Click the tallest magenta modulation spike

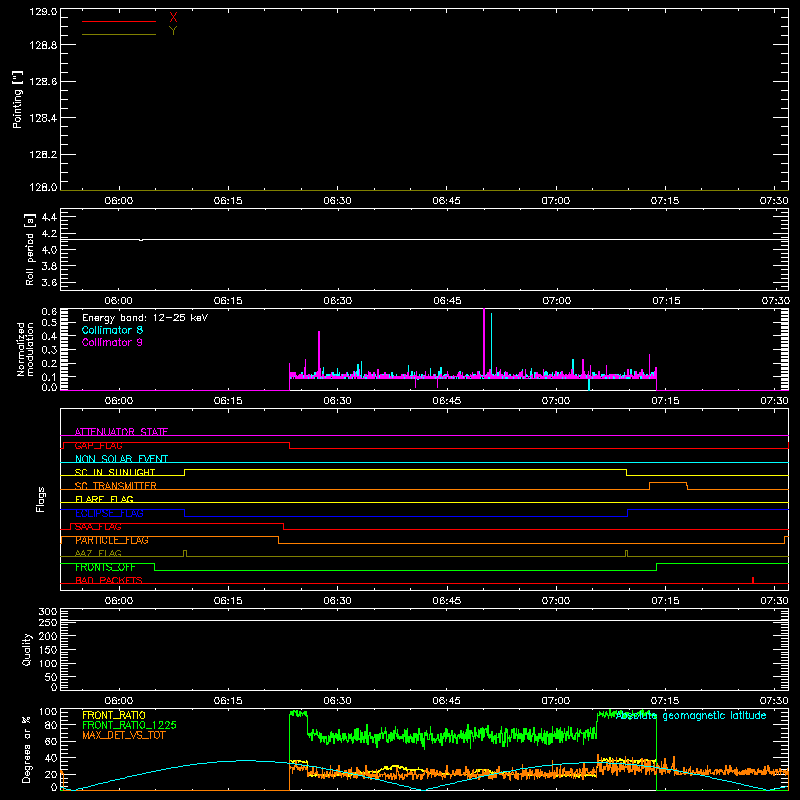[484, 341]
